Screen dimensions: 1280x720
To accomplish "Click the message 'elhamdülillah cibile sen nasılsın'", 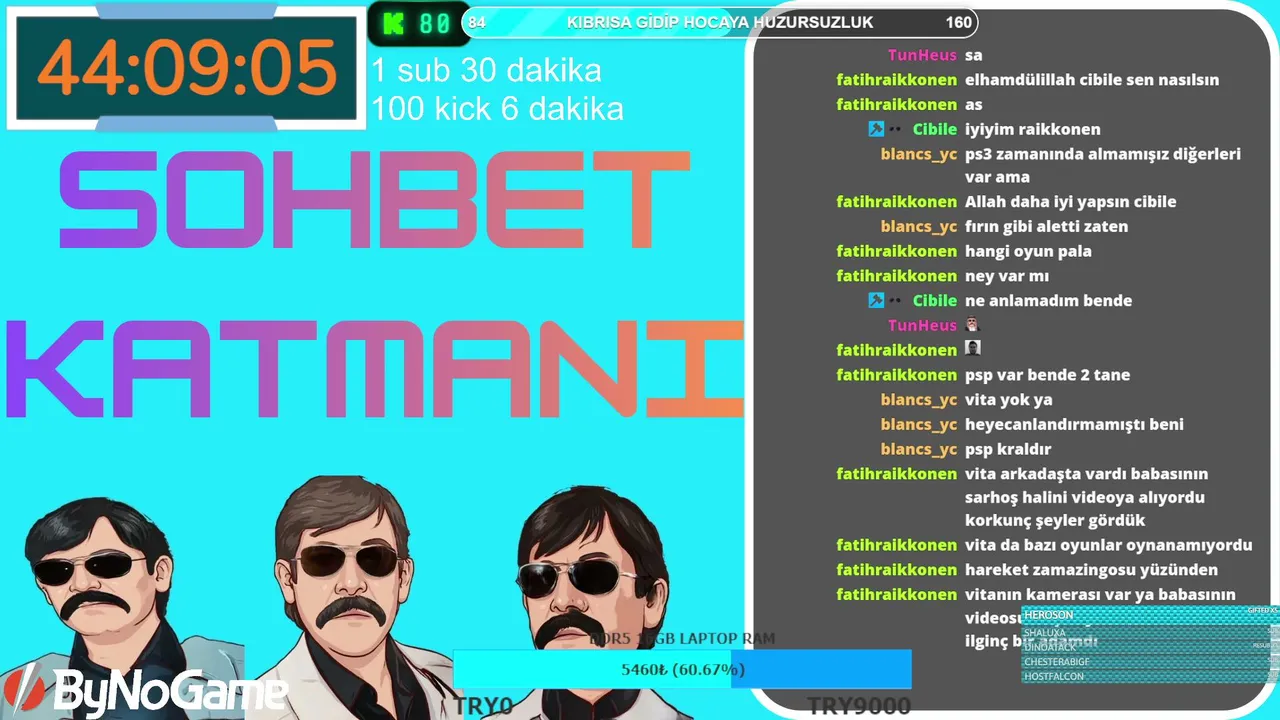I will (1092, 80).
